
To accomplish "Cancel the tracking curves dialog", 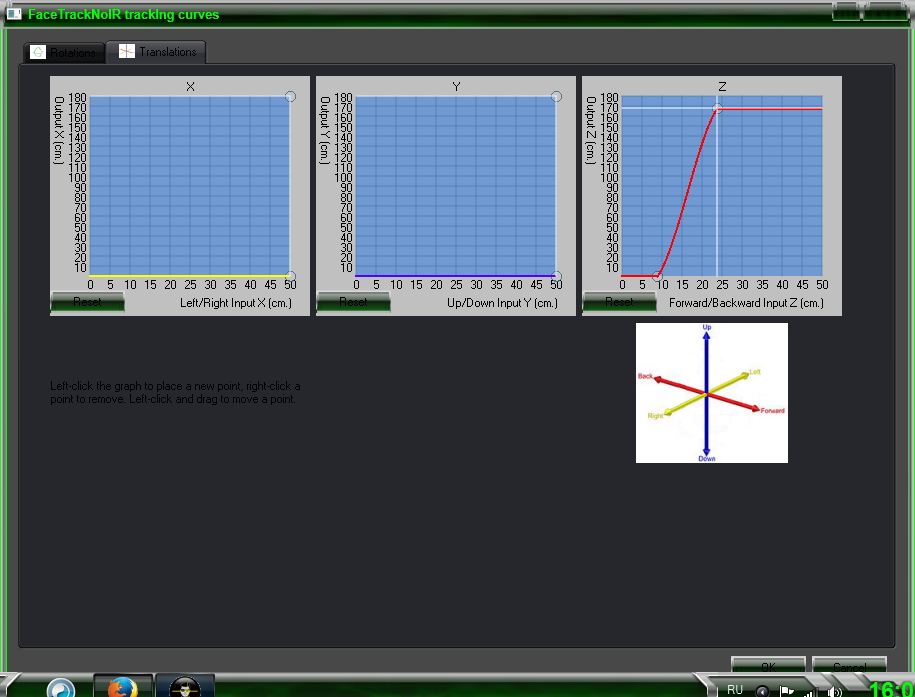I will click(x=849, y=666).
